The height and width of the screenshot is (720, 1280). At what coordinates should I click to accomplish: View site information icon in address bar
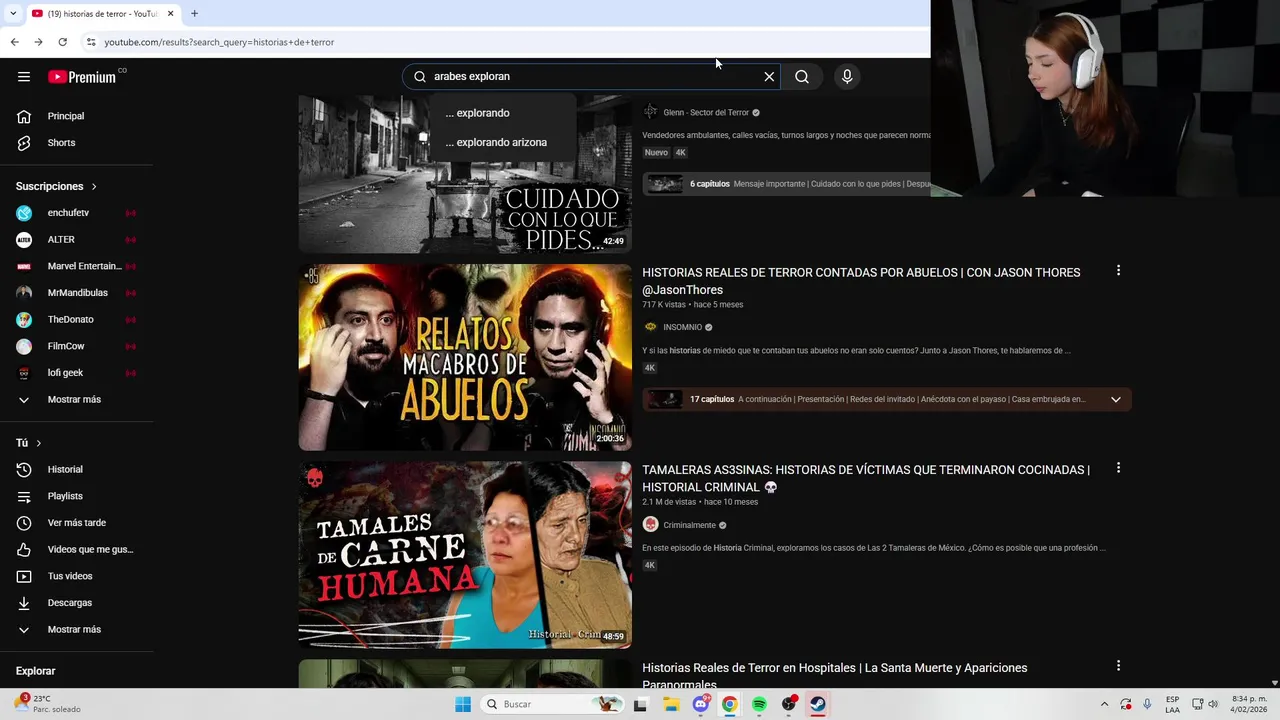point(90,42)
